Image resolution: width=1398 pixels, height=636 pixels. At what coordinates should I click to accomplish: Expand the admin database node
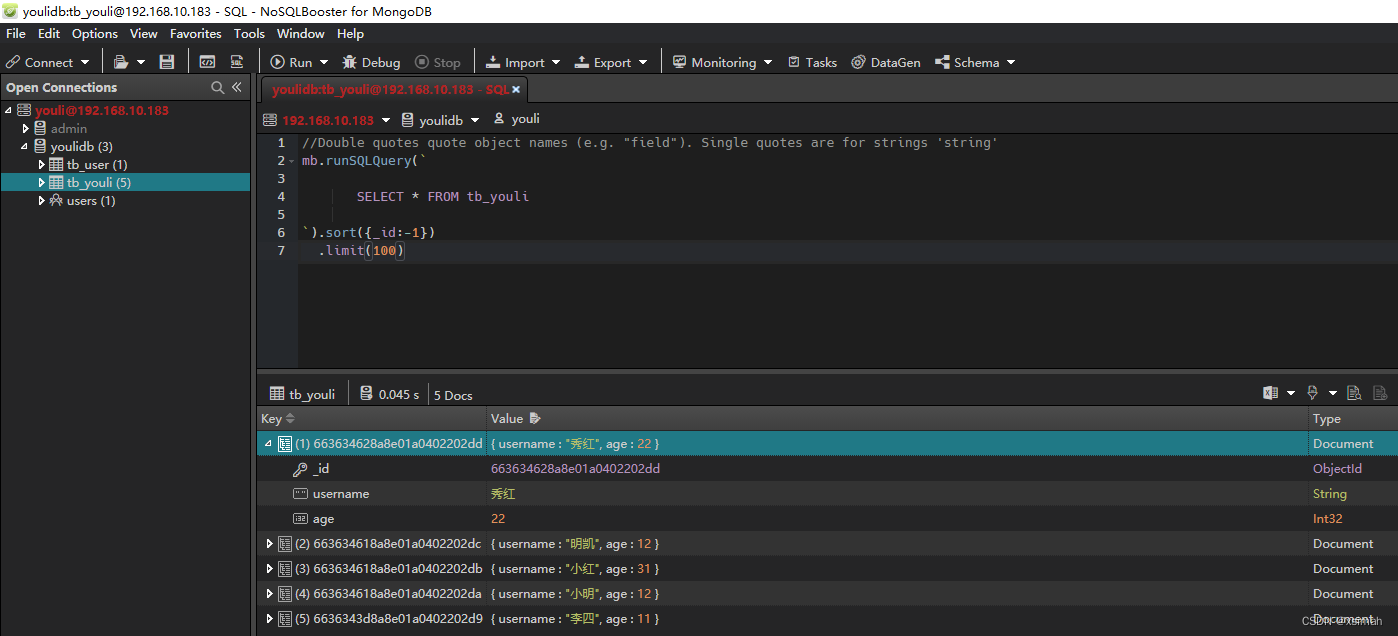[26, 128]
